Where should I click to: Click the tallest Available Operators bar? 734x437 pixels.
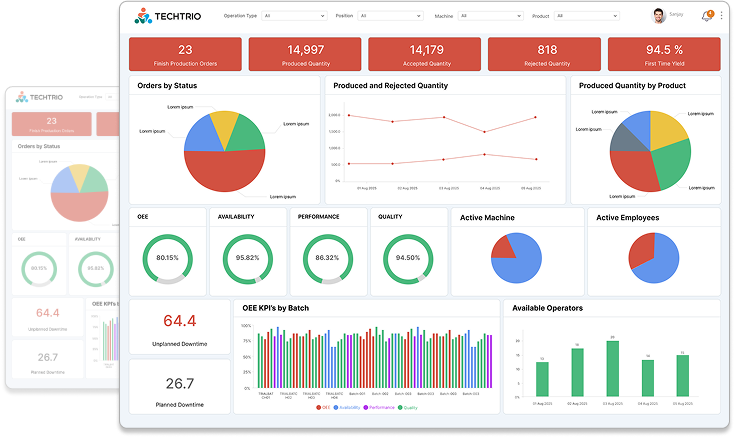point(612,368)
